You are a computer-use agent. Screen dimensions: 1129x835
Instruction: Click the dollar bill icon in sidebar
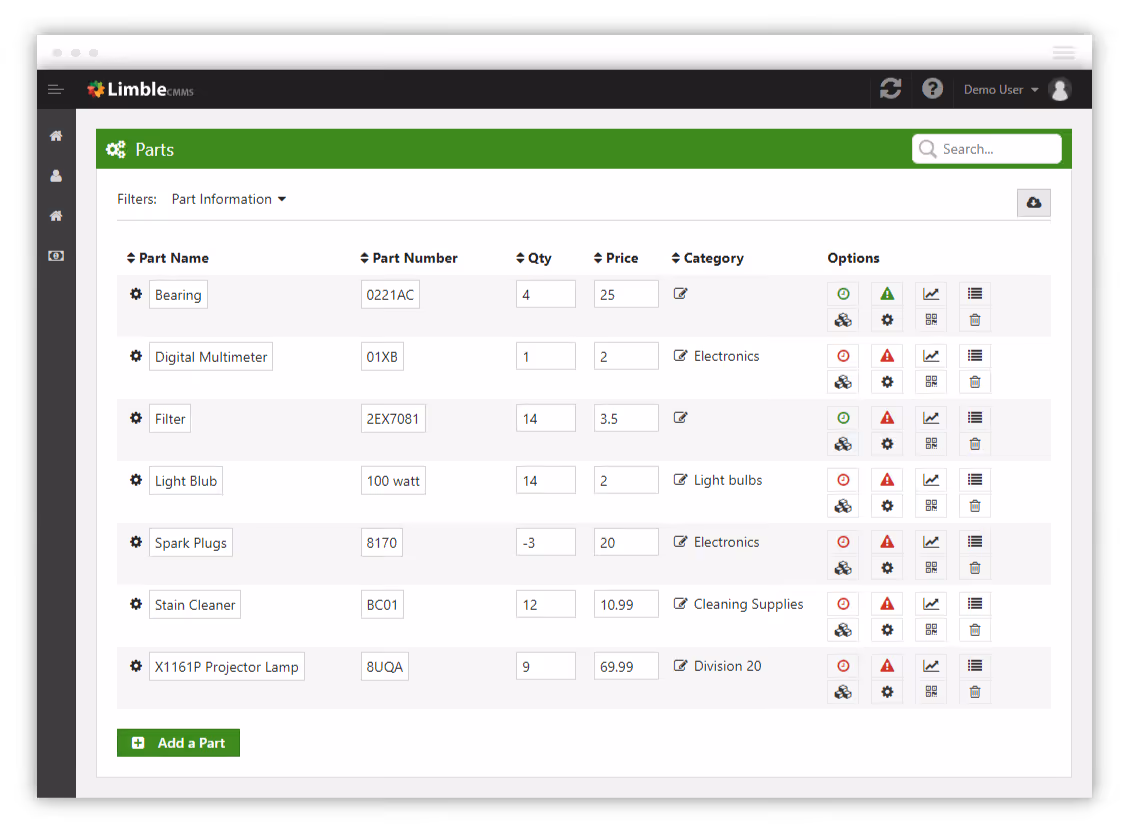56,255
